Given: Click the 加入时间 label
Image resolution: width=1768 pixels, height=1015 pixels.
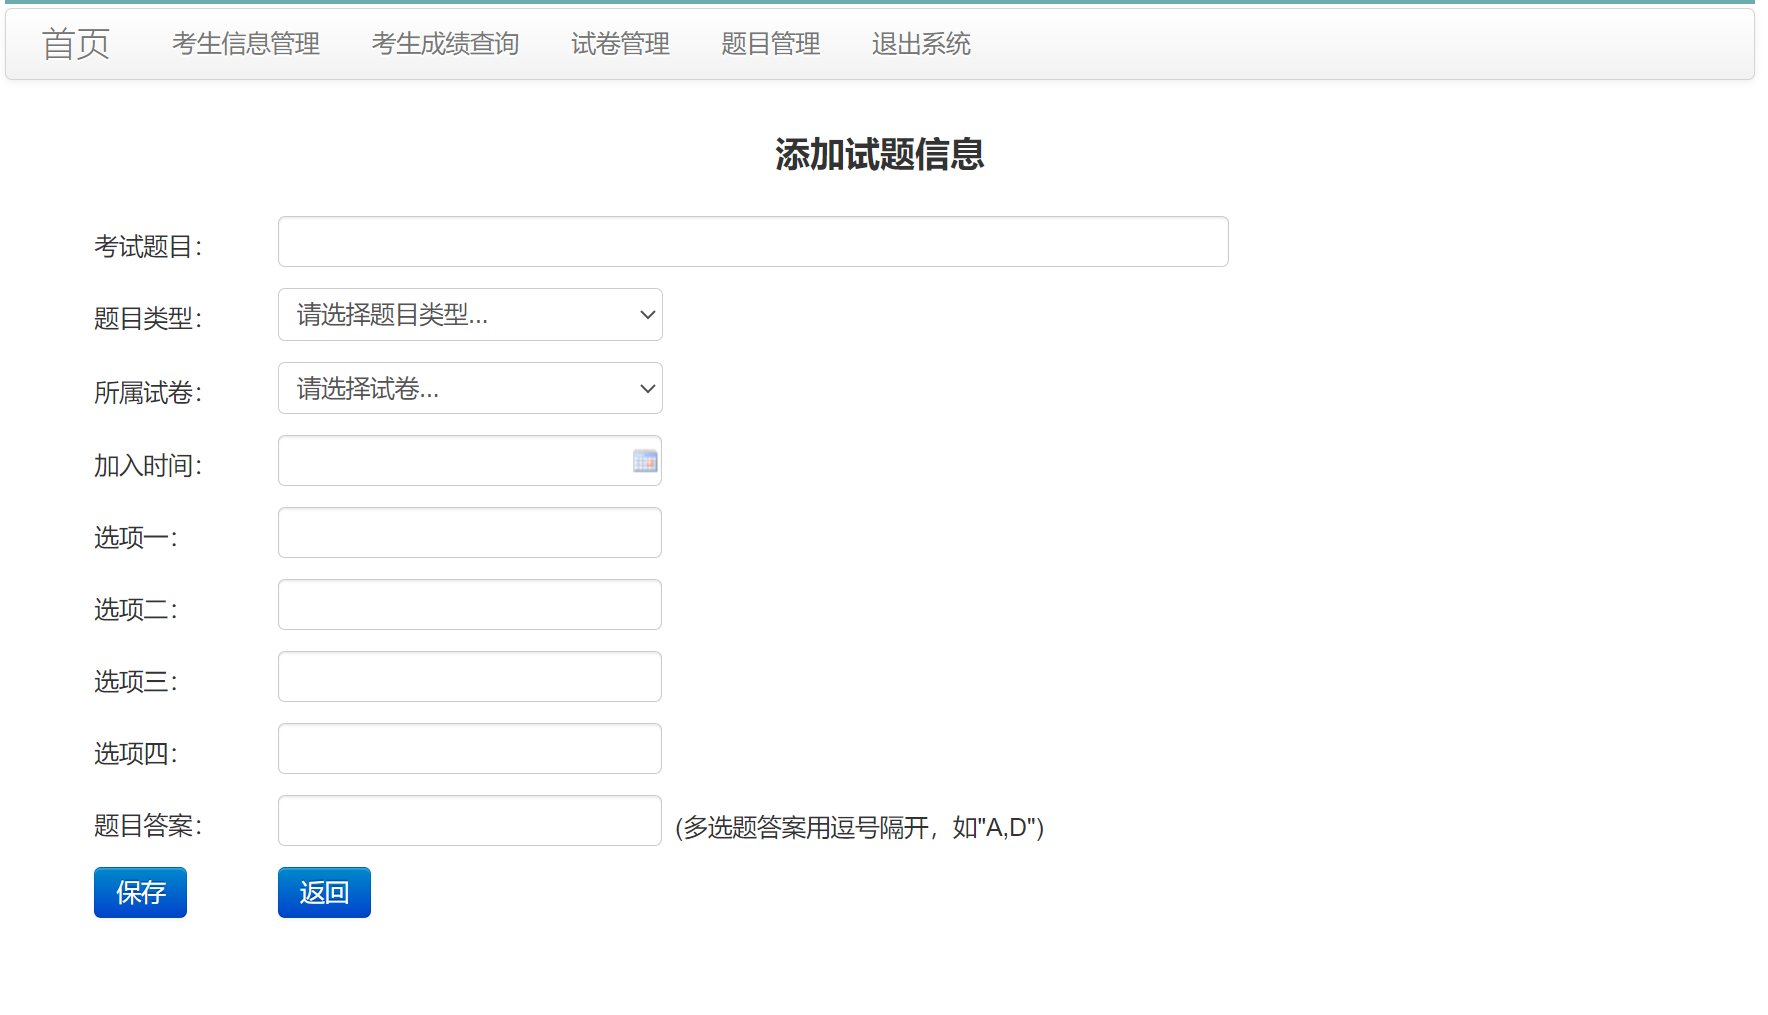Looking at the screenshot, I should [148, 466].
